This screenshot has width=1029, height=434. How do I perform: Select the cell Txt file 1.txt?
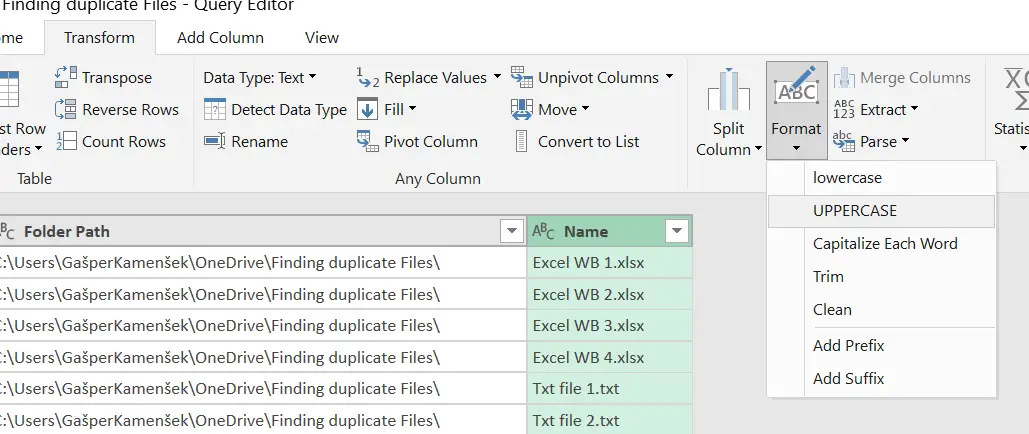pyautogui.click(x=610, y=389)
